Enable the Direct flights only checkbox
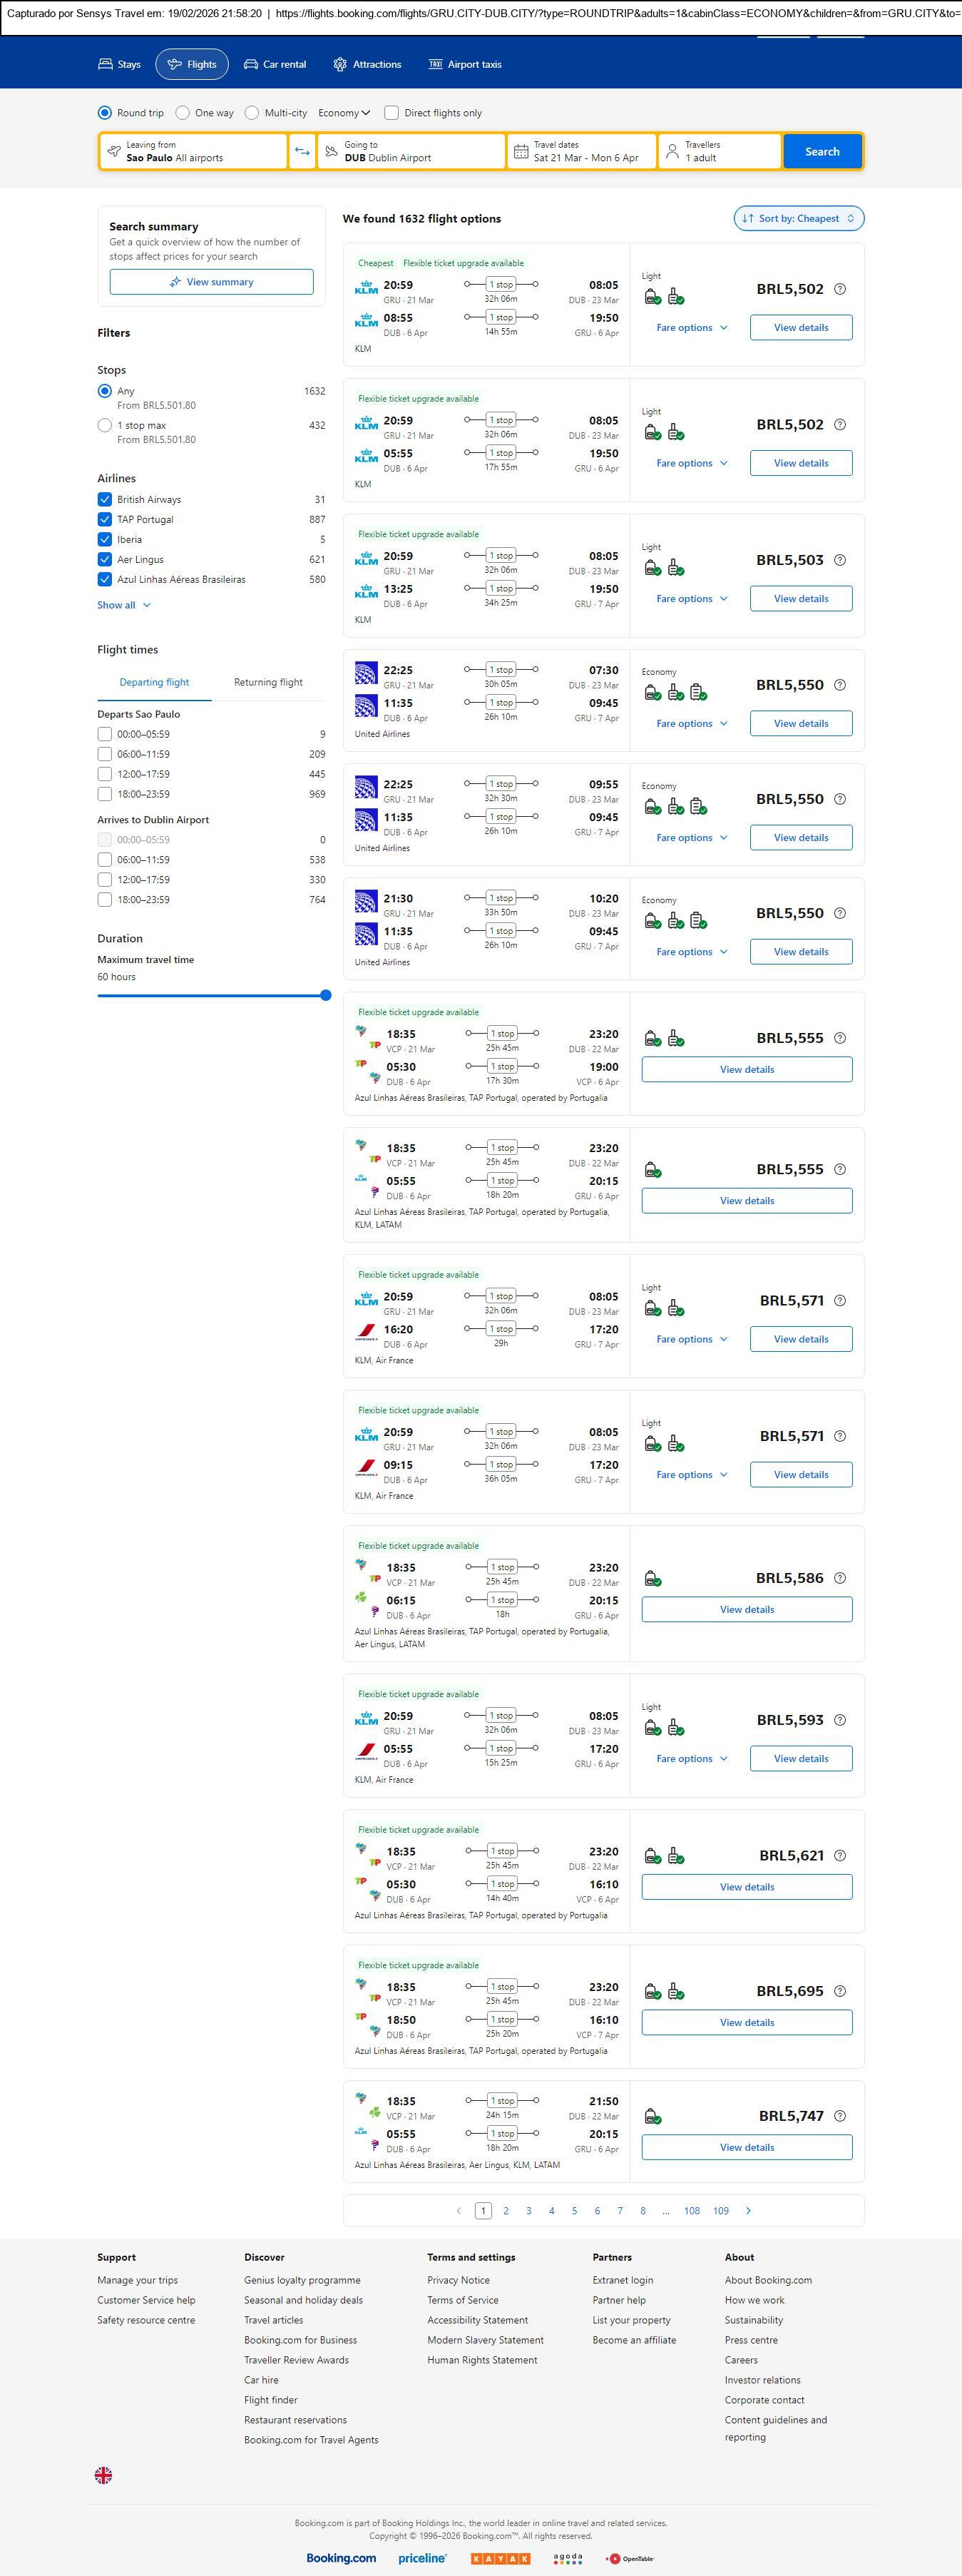 click(x=392, y=113)
